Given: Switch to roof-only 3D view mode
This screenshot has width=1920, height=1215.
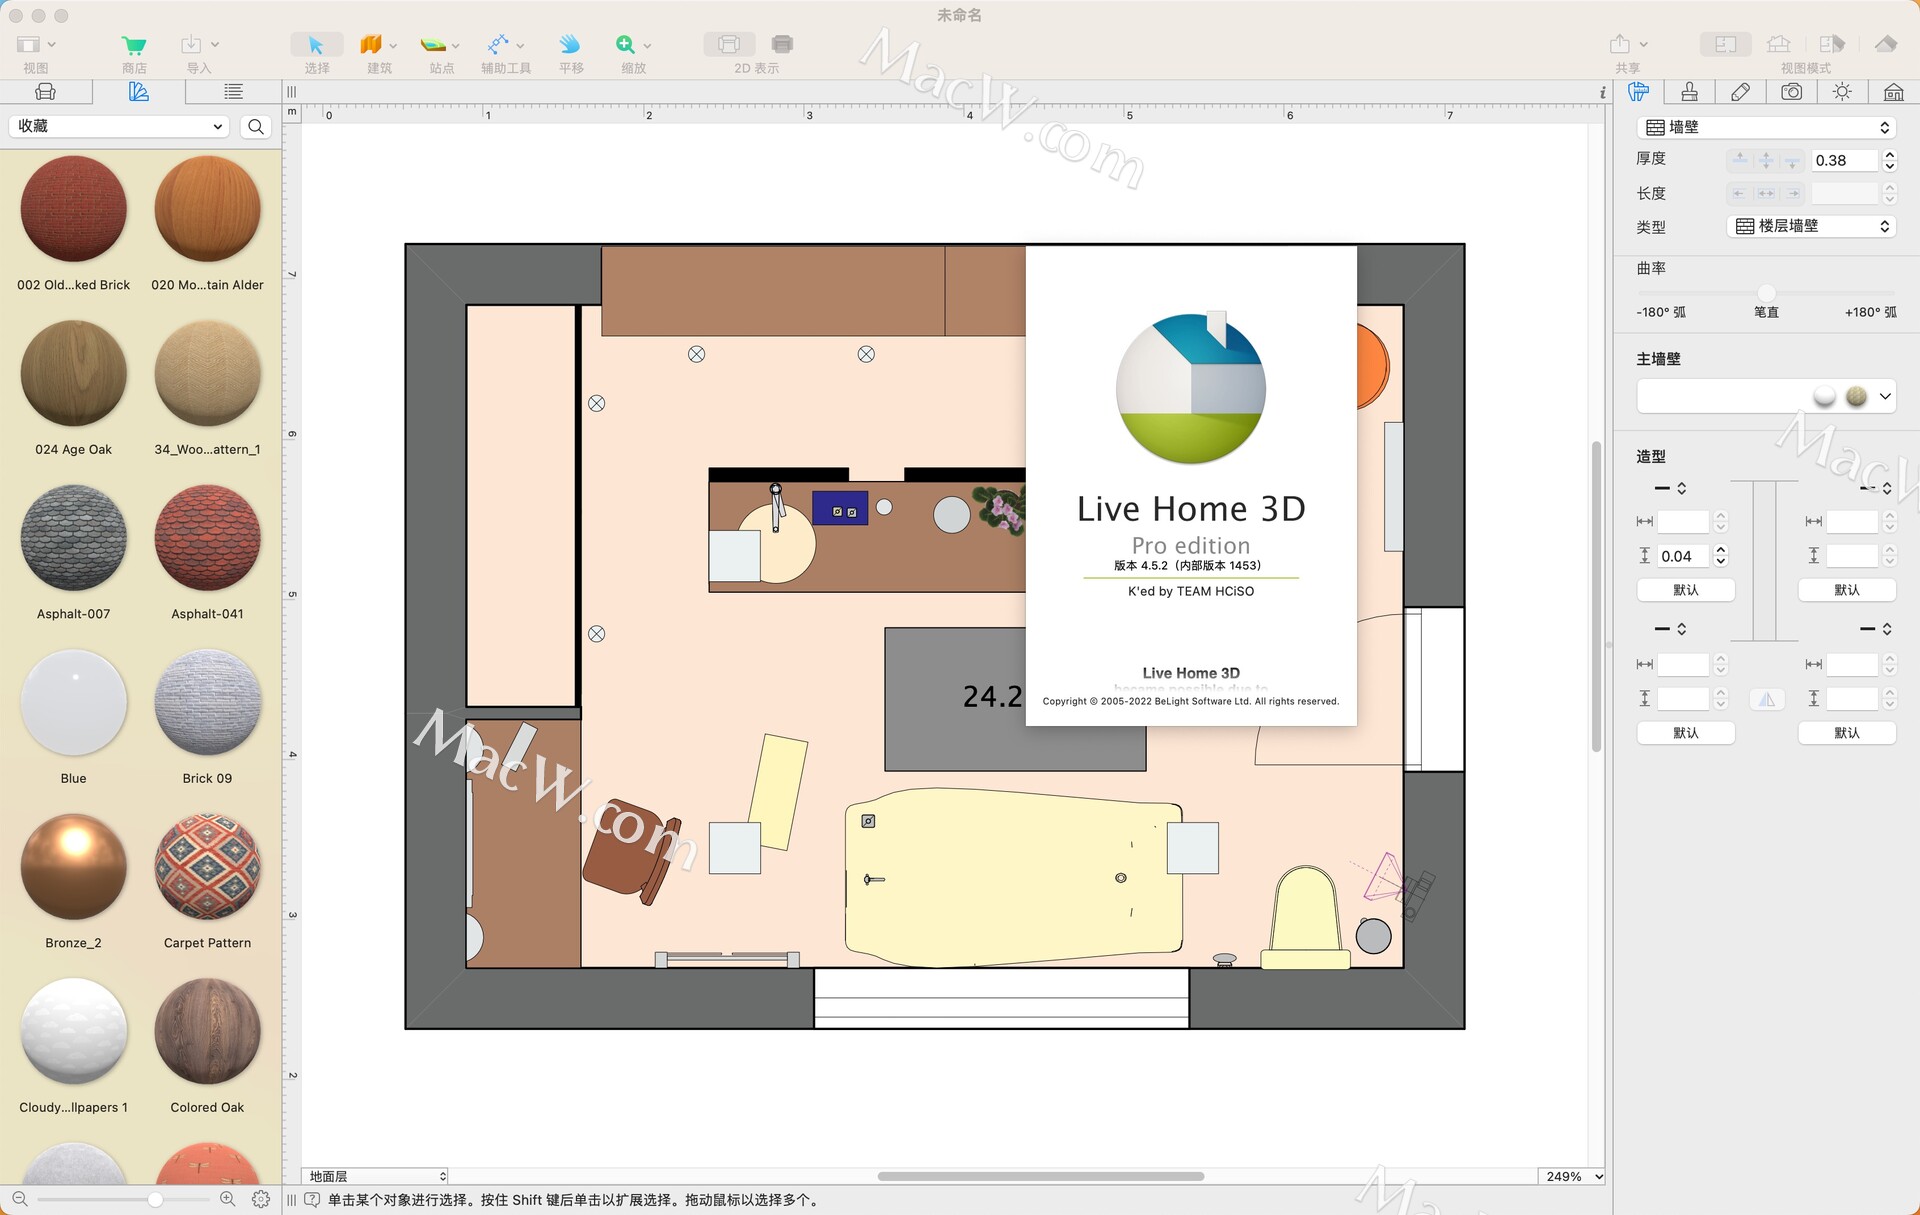Looking at the screenshot, I should pos(1885,44).
